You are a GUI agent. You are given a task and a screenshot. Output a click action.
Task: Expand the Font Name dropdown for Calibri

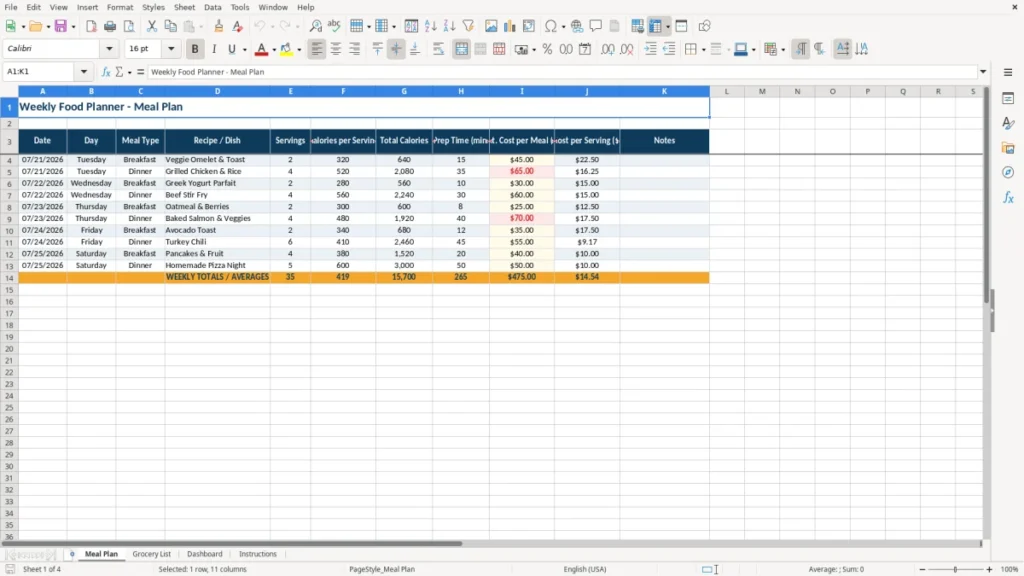[x=109, y=49]
